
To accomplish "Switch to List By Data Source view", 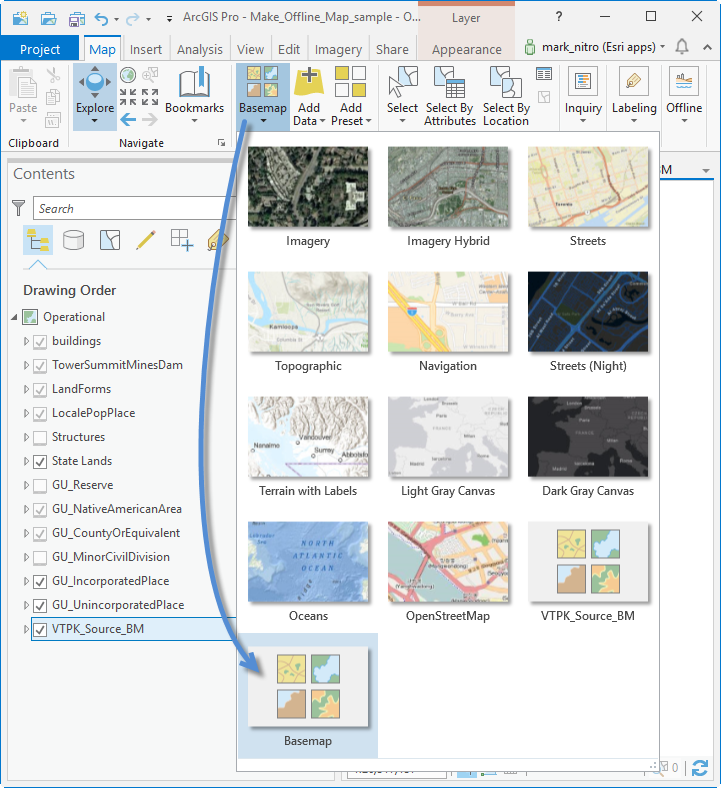I will pos(73,240).
